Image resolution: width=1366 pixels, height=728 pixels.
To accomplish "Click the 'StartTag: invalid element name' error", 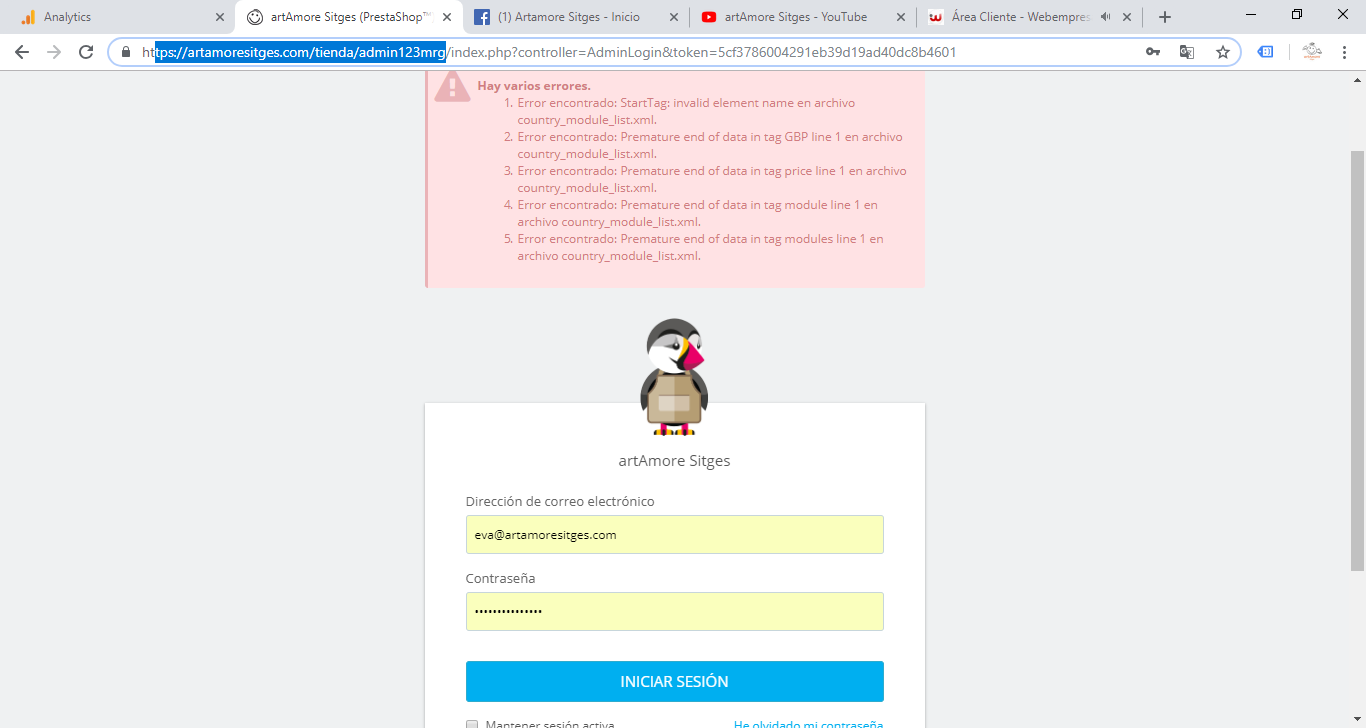I will tap(686, 111).
